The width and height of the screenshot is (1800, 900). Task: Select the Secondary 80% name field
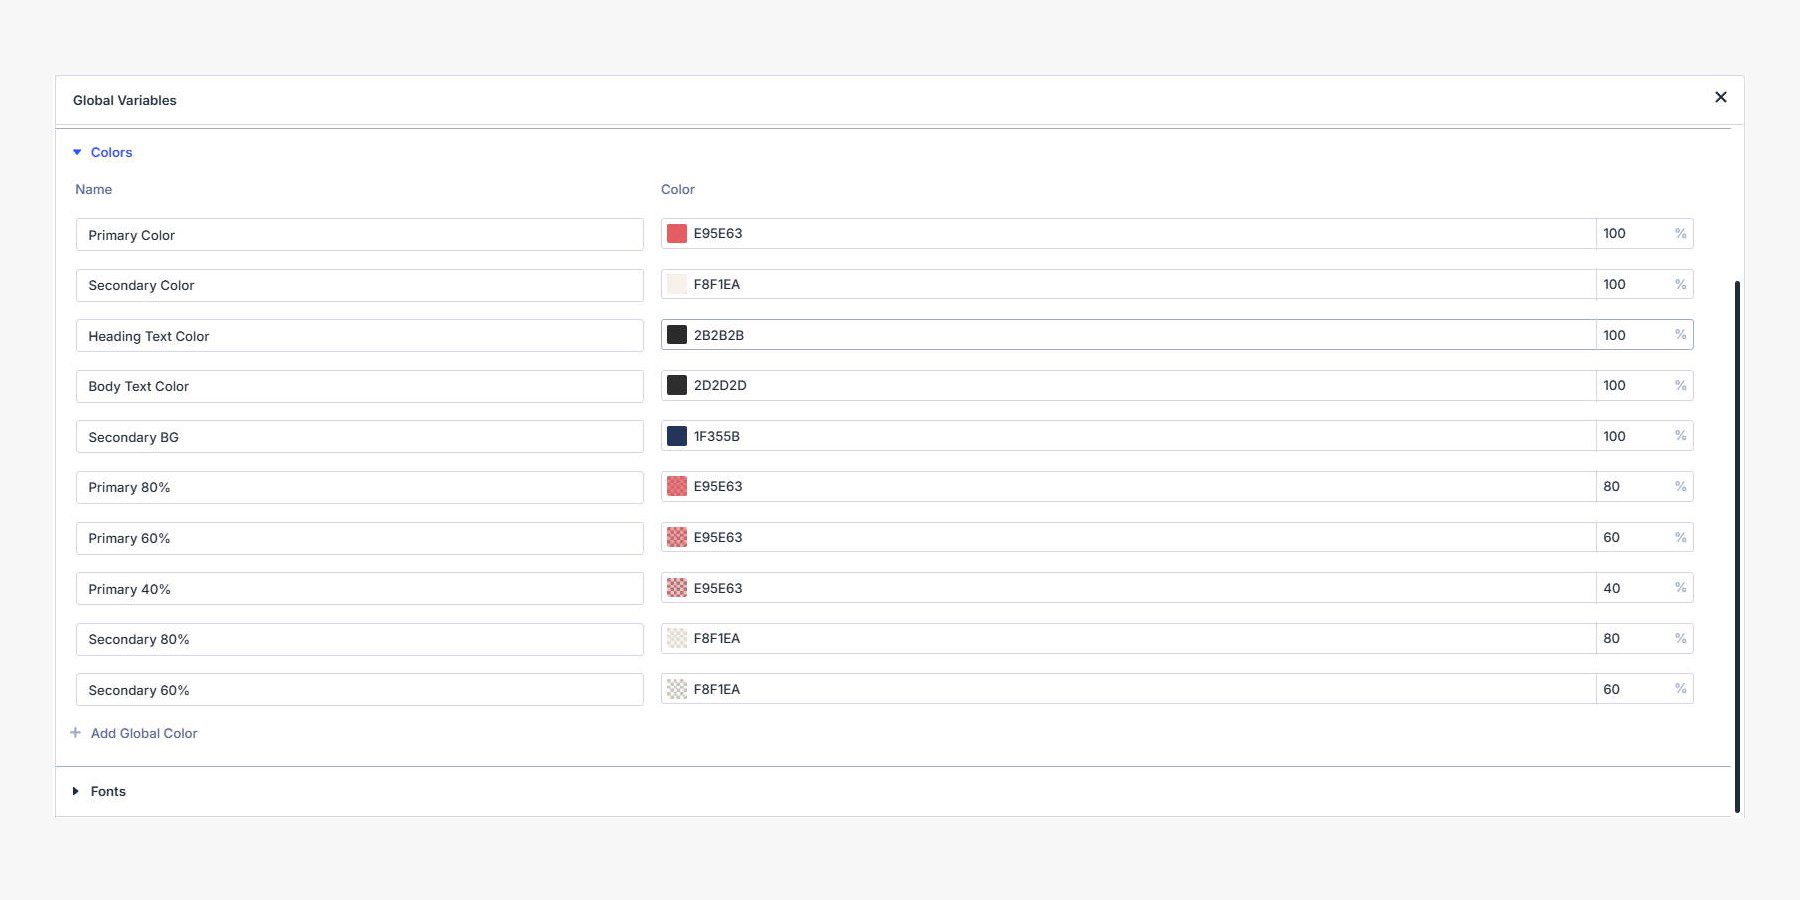[x=359, y=638]
